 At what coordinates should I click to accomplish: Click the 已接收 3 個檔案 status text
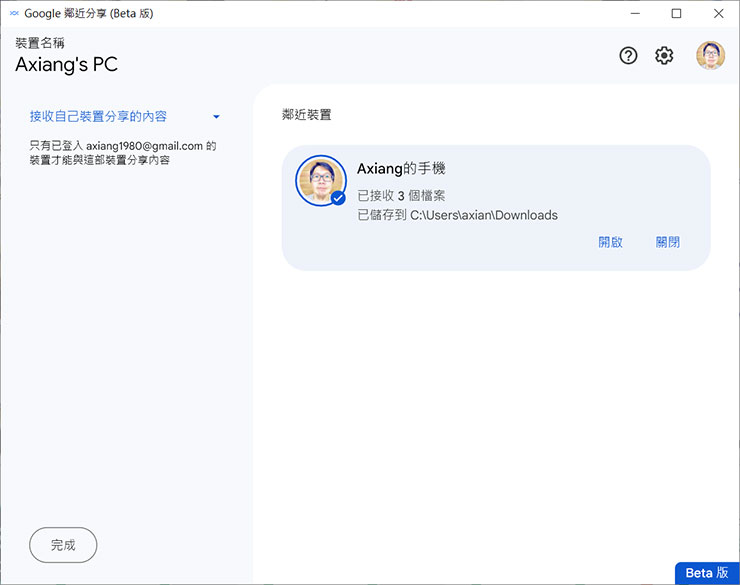coord(401,195)
